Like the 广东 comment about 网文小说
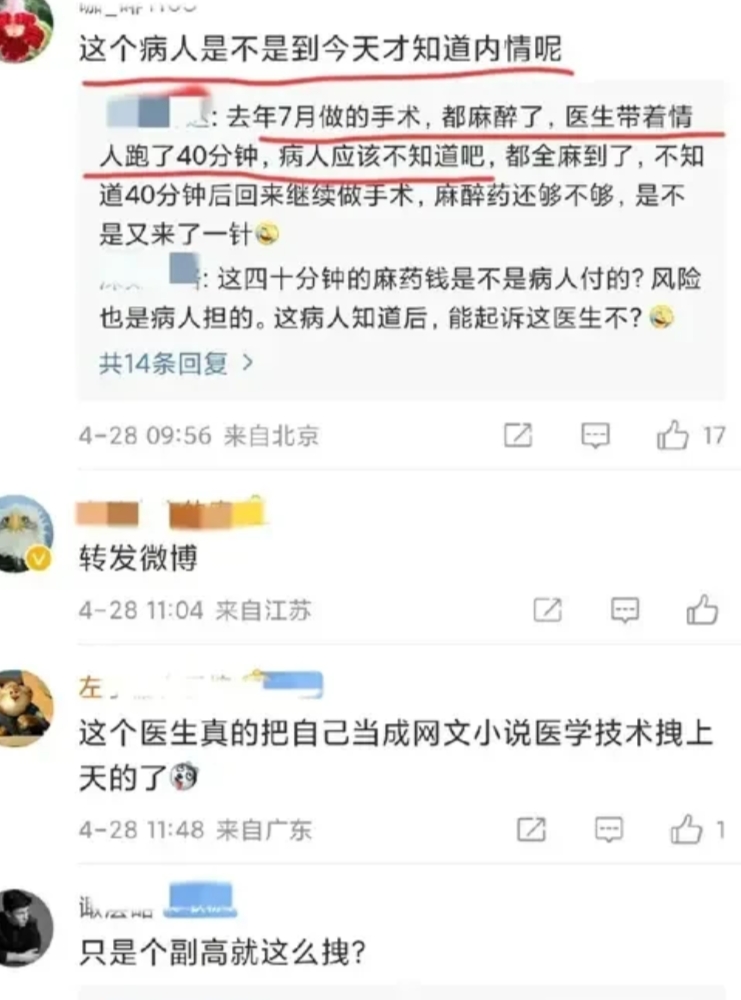This screenshot has width=741, height=1000. [687, 830]
